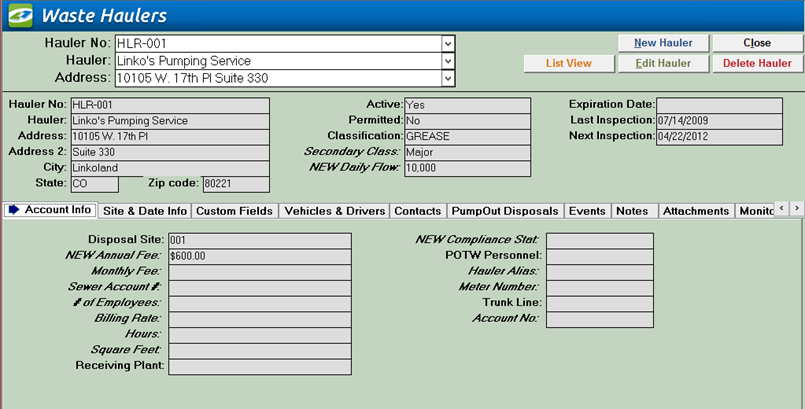The height and width of the screenshot is (409, 805).
Task: Select Linko's Pumping Service combo box
Action: click(x=285, y=61)
